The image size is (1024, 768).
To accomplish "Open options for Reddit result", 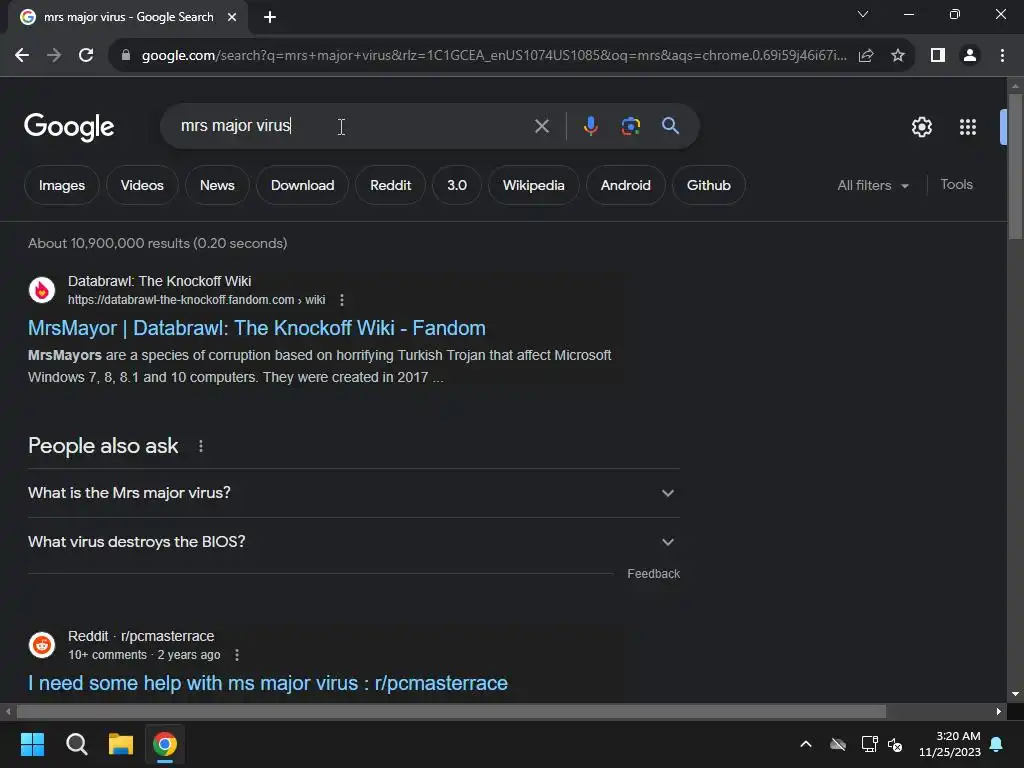I will pos(236,654).
